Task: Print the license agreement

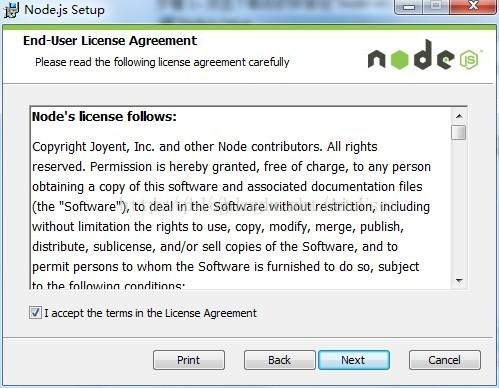Action: click(189, 360)
